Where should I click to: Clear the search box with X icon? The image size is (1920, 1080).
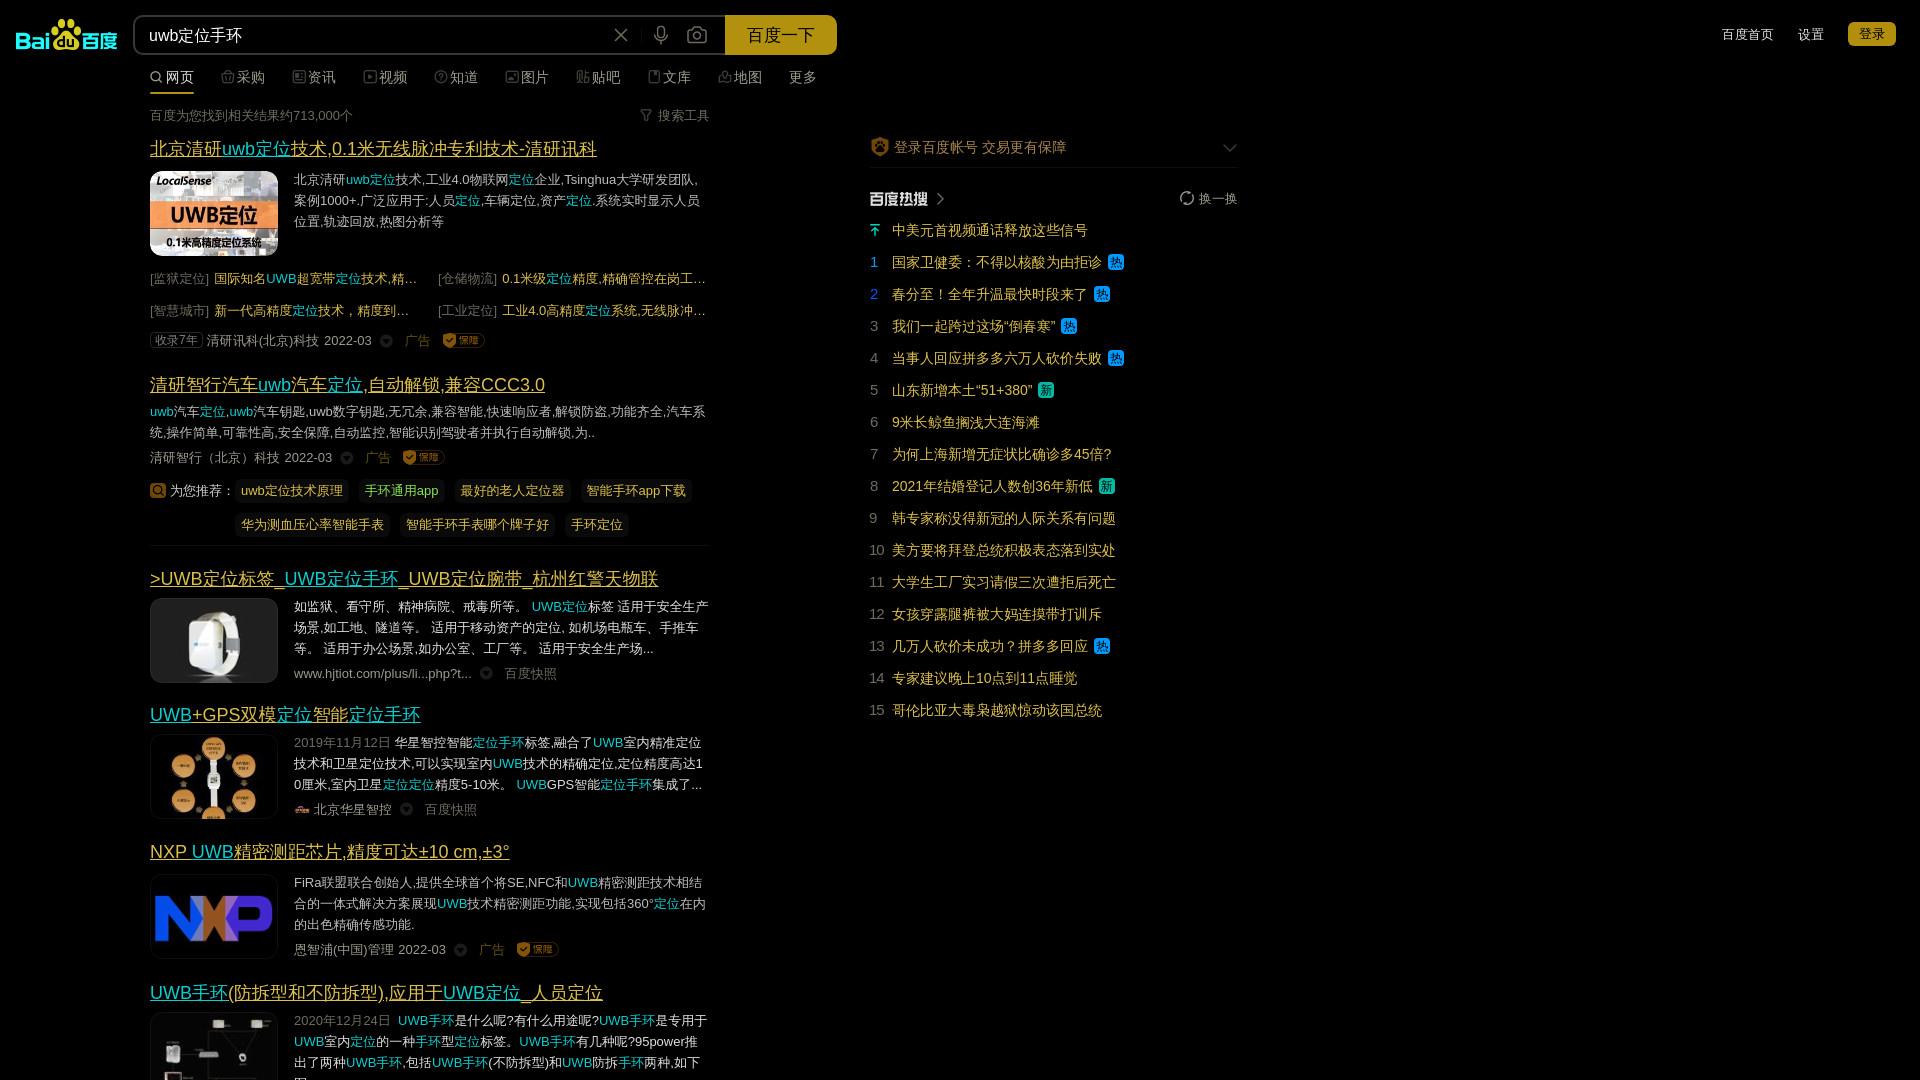click(621, 35)
